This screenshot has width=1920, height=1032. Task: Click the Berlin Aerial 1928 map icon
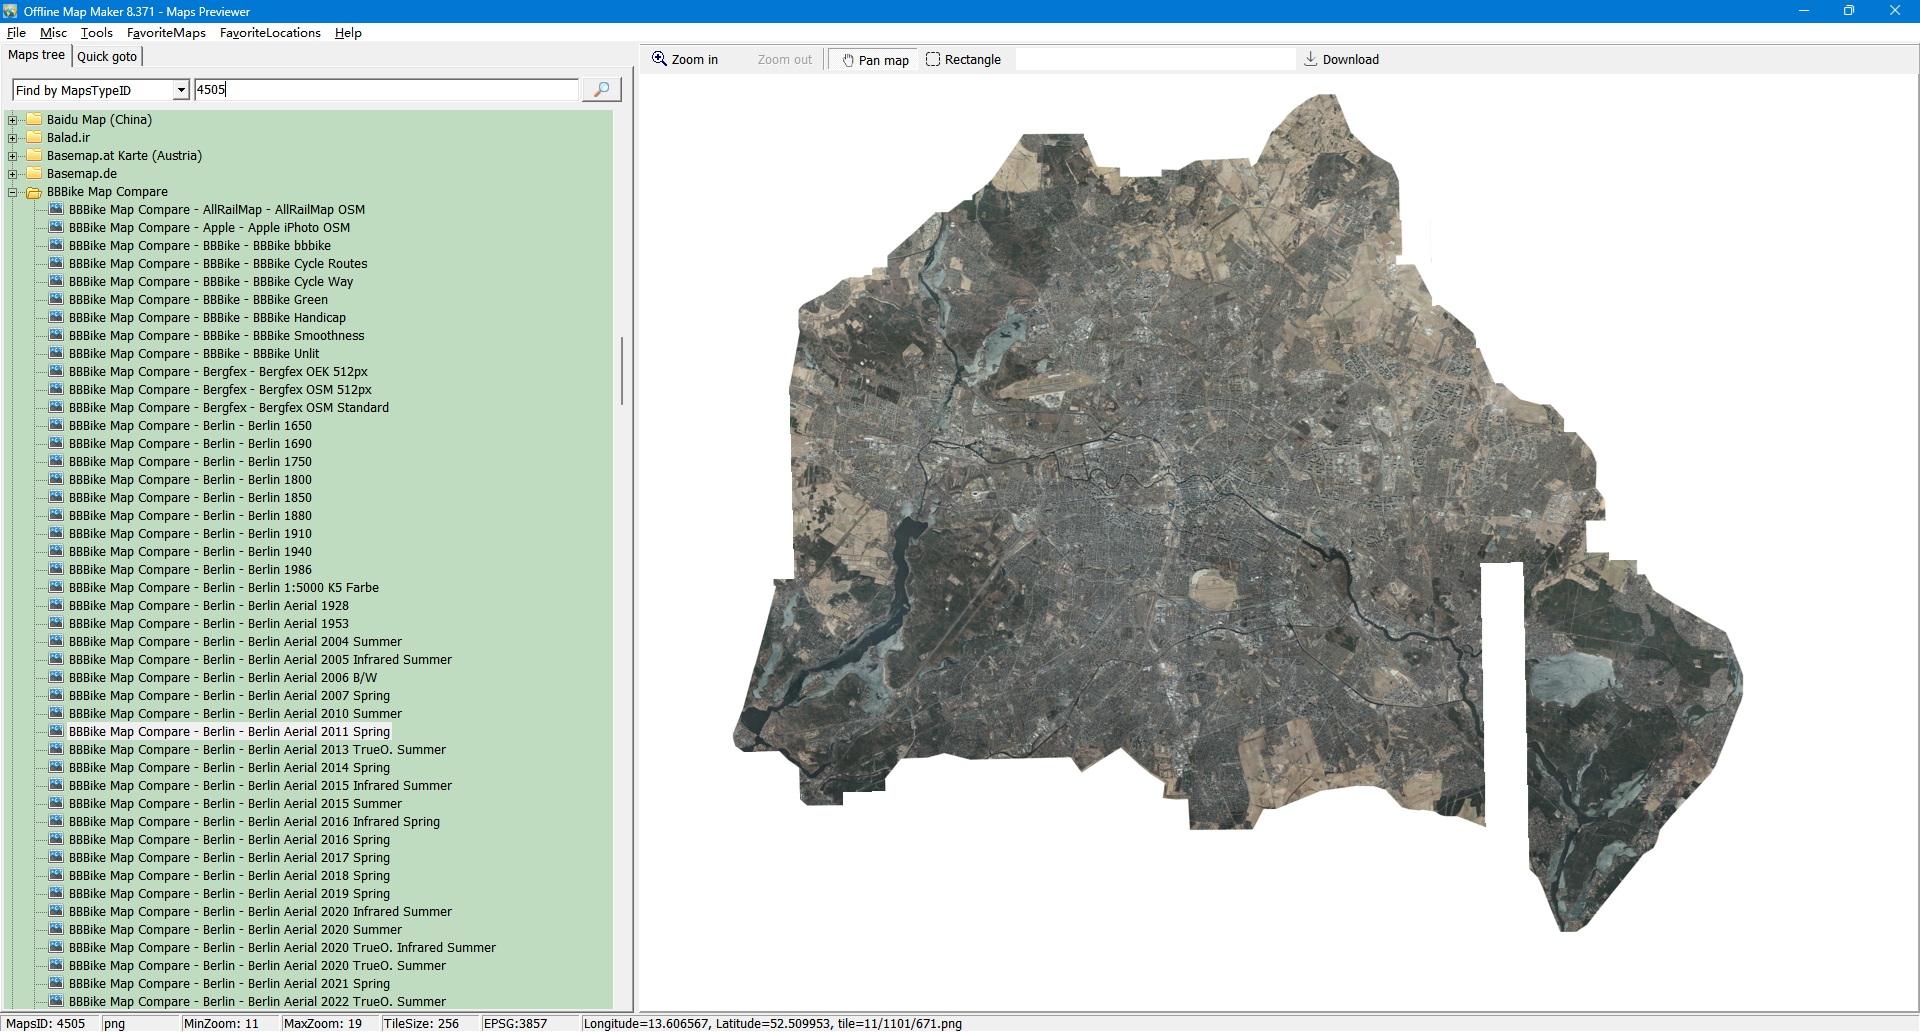[56, 606]
